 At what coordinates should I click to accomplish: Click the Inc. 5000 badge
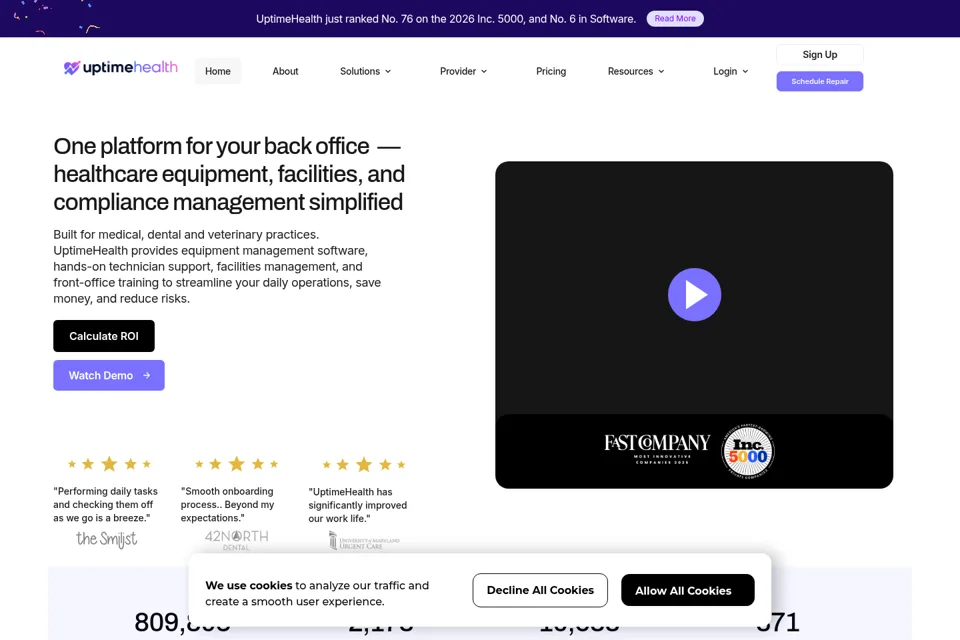coord(748,451)
